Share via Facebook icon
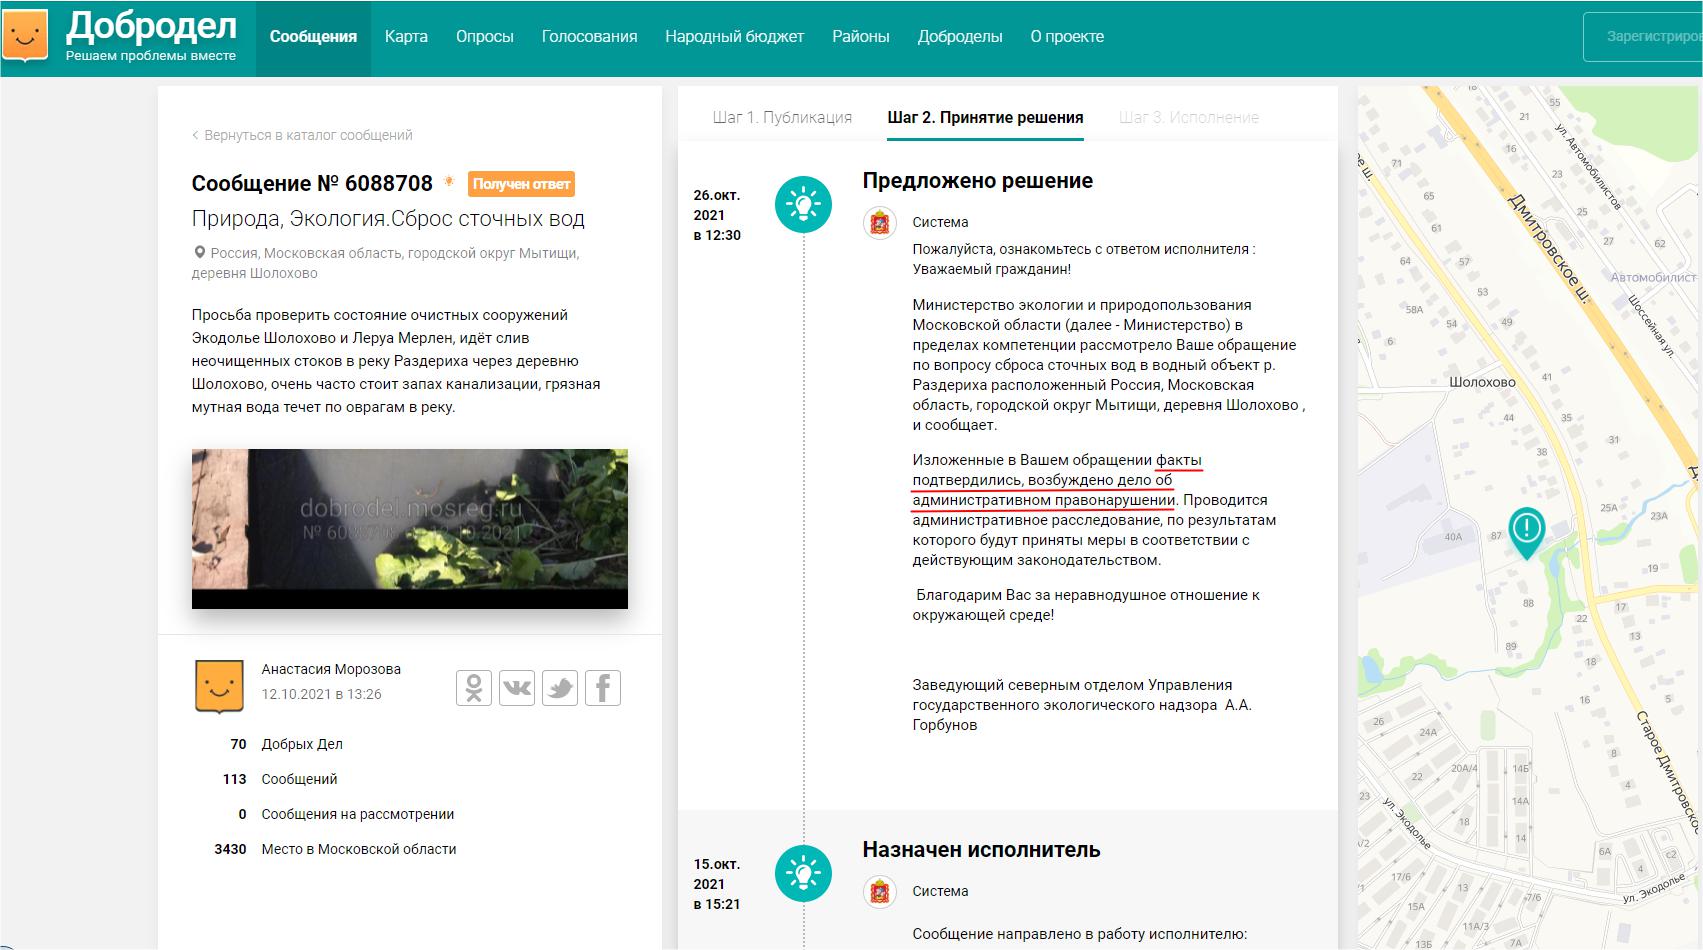 [x=603, y=688]
